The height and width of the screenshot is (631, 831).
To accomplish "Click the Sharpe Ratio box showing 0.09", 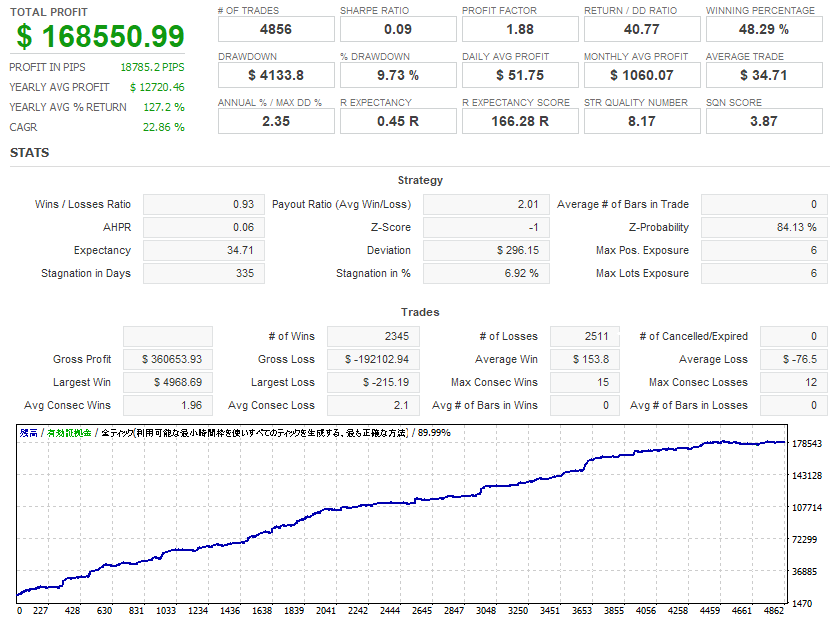I will (x=398, y=29).
